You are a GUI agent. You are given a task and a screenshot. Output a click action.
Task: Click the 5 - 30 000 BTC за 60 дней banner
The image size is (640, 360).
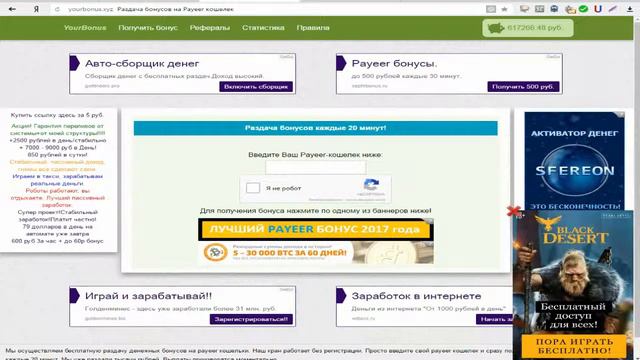(x=316, y=253)
